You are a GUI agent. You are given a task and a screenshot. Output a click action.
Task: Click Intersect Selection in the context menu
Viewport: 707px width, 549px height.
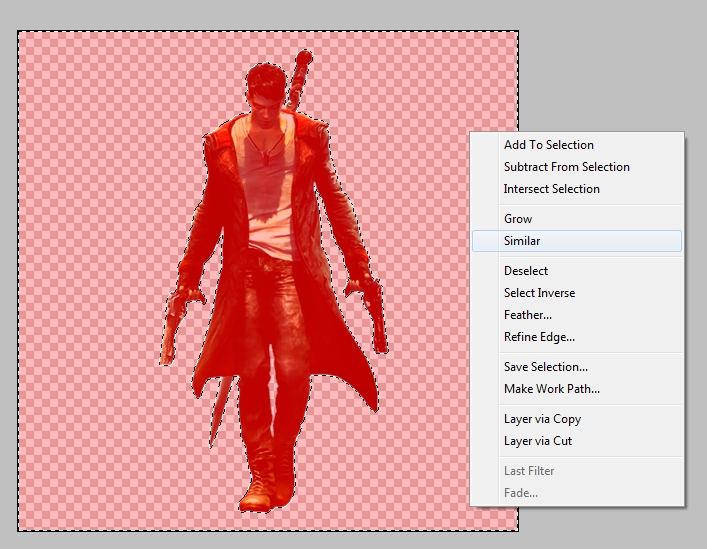click(x=577, y=189)
